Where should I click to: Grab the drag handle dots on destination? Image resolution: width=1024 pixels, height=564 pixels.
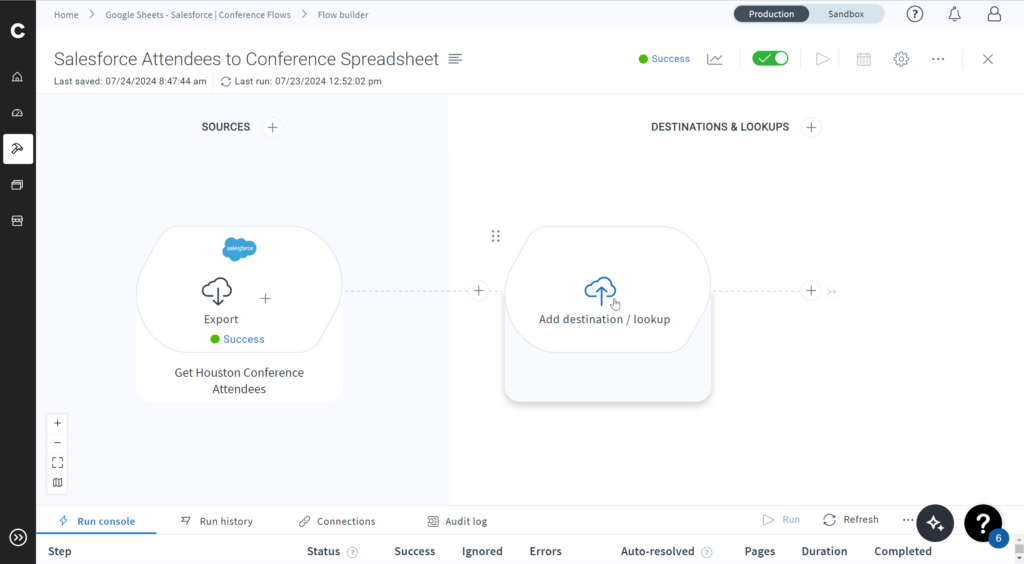pos(496,236)
